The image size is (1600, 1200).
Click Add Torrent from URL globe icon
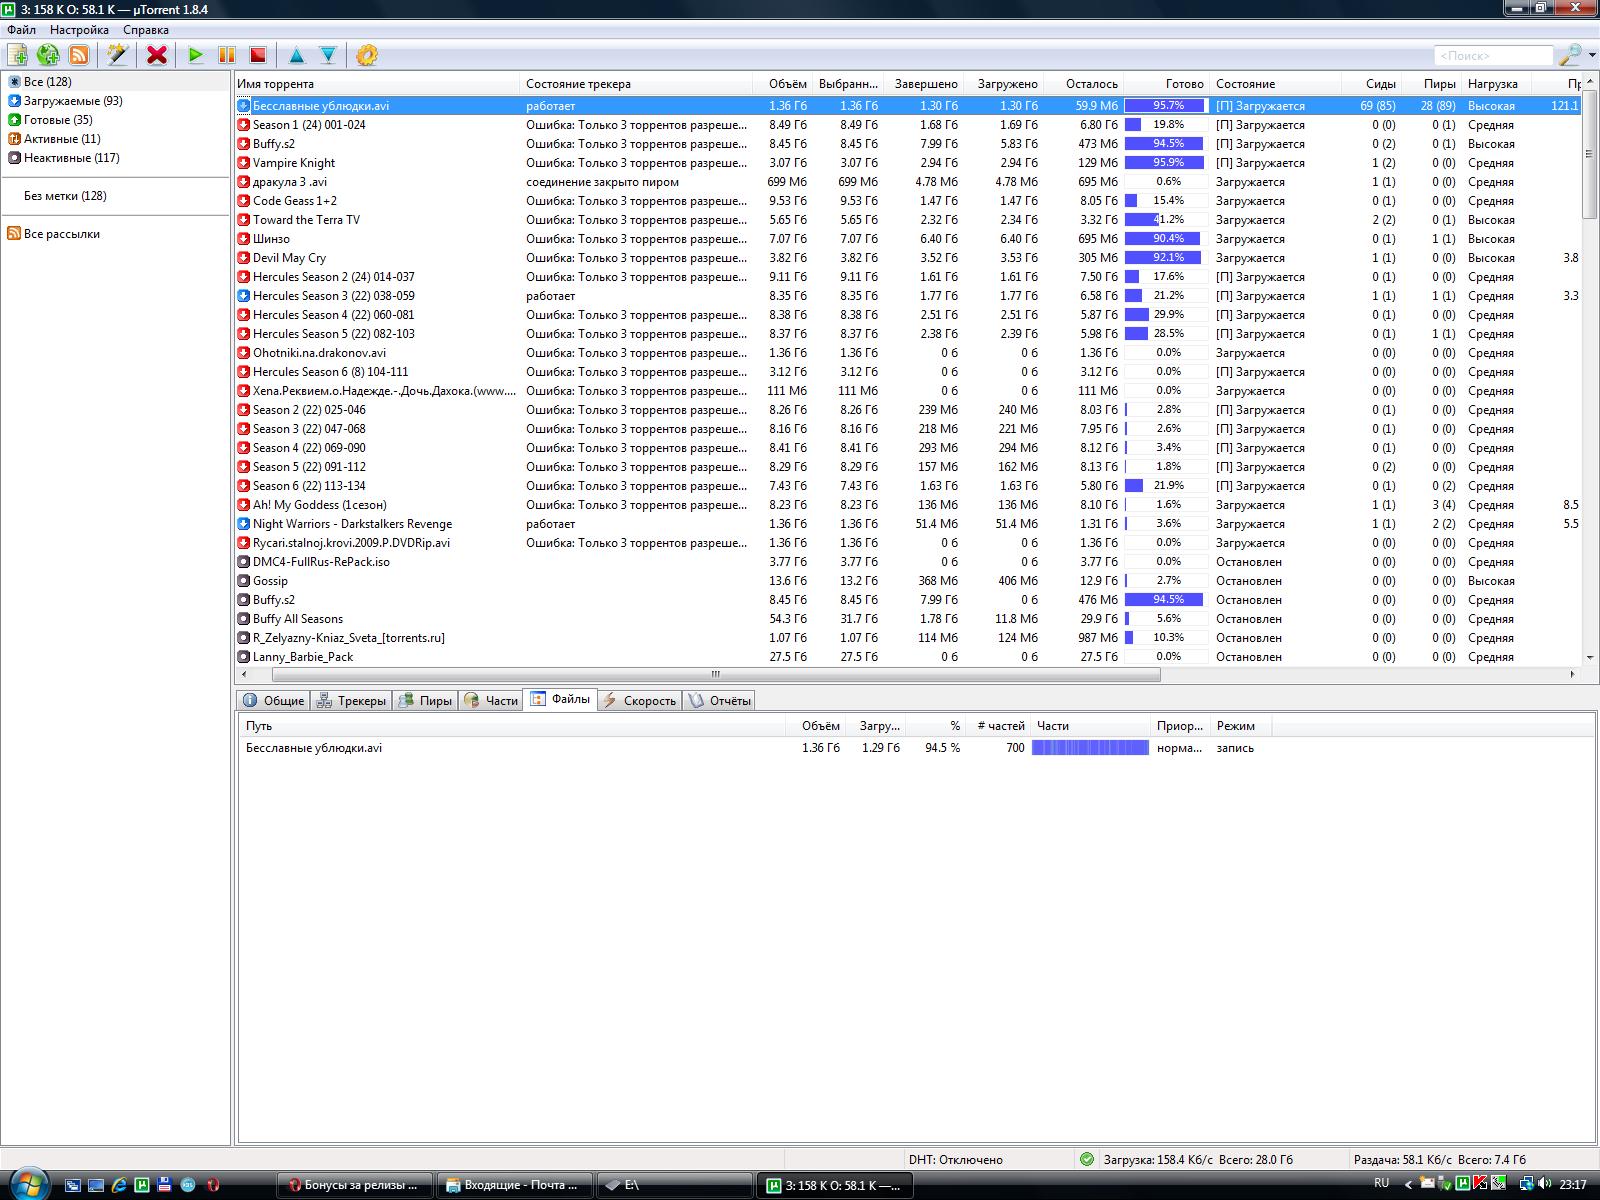point(47,55)
